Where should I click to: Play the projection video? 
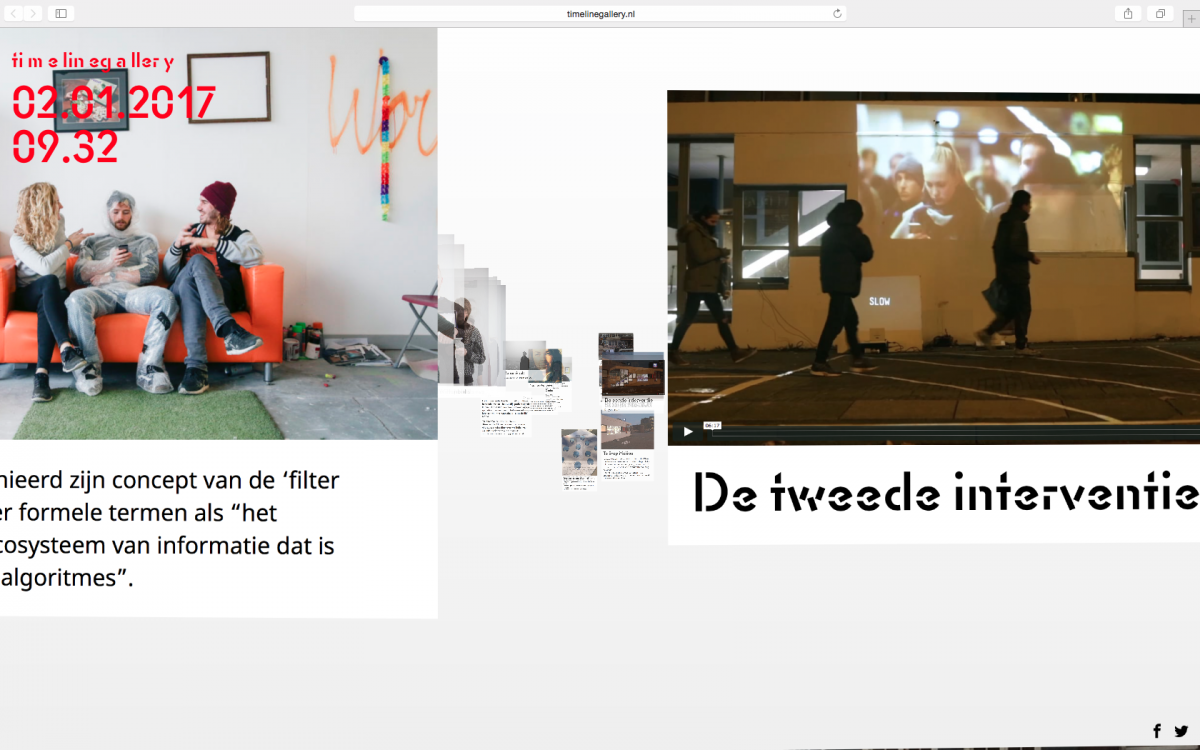(687, 432)
